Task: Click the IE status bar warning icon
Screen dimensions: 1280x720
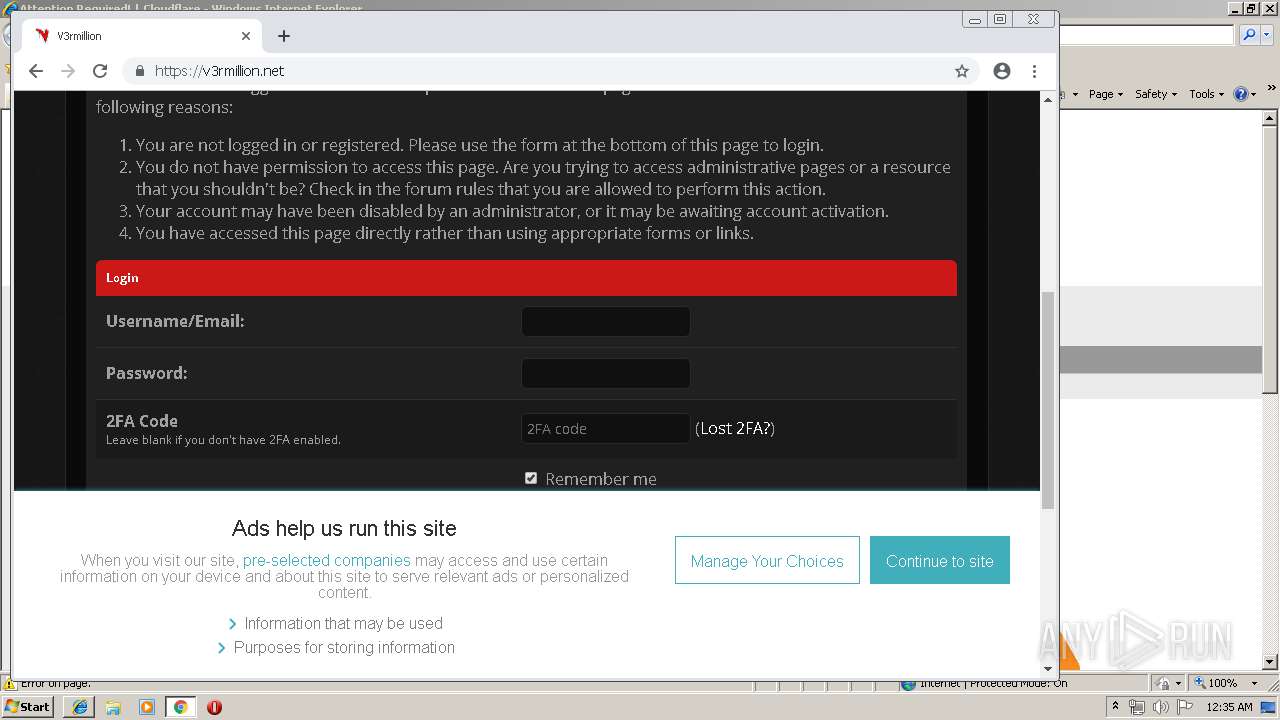Action: coord(10,684)
